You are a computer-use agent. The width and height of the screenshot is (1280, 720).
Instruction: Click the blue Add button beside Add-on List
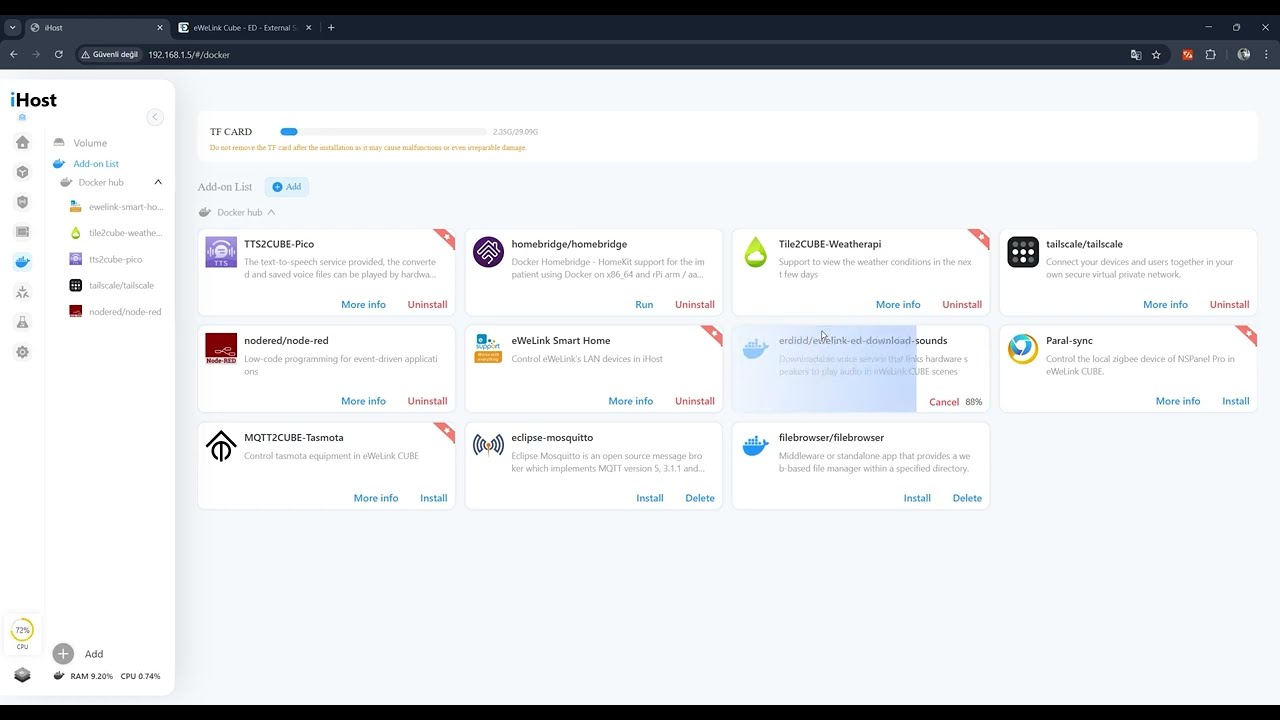click(287, 187)
